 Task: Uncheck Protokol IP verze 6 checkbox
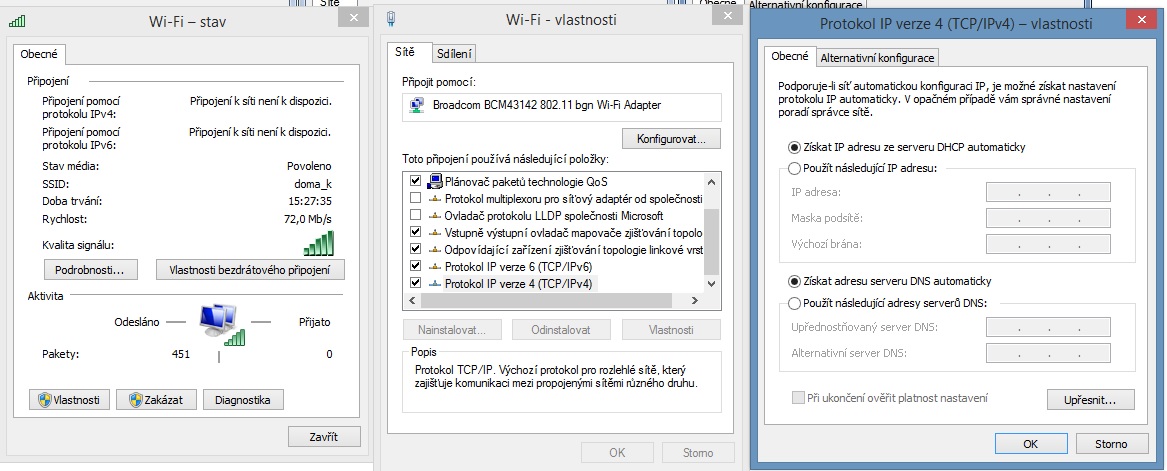415,266
